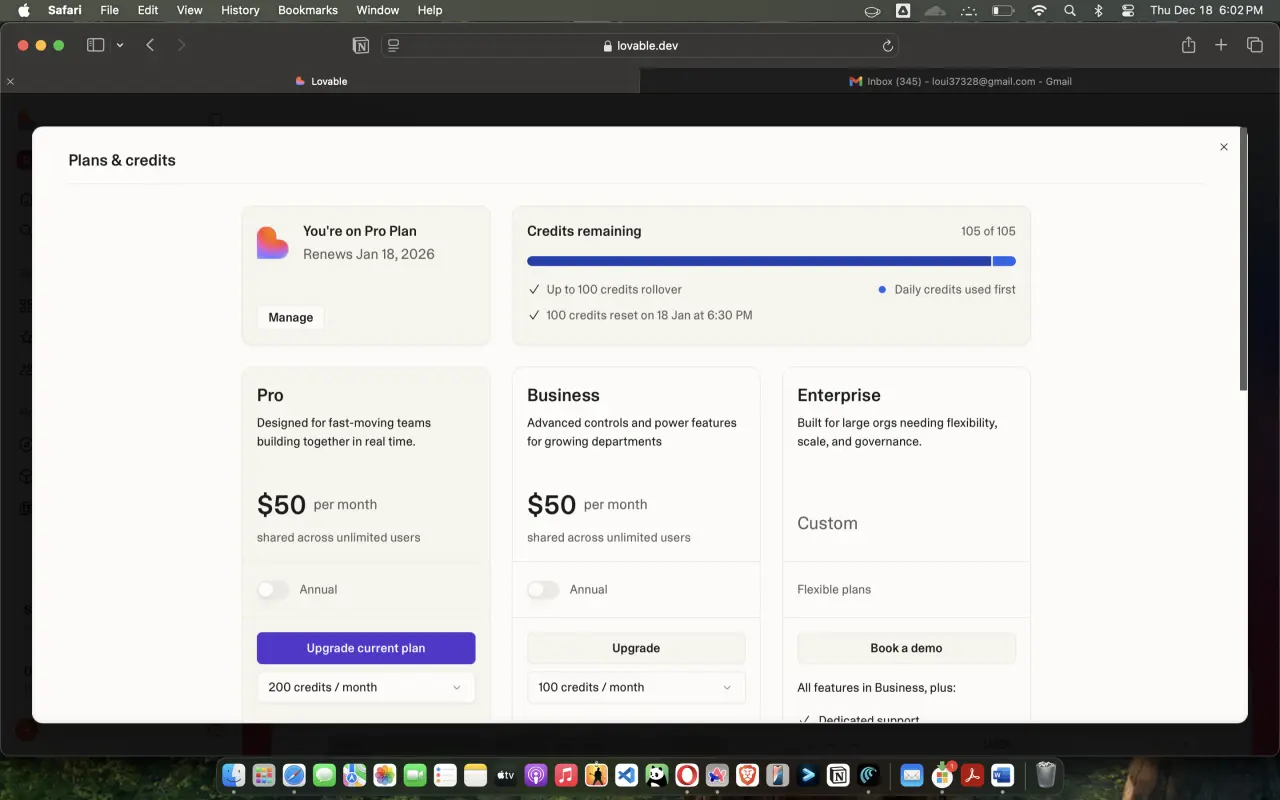The image size is (1280, 800).
Task: Click Upgrade current plan button
Action: tap(366, 648)
